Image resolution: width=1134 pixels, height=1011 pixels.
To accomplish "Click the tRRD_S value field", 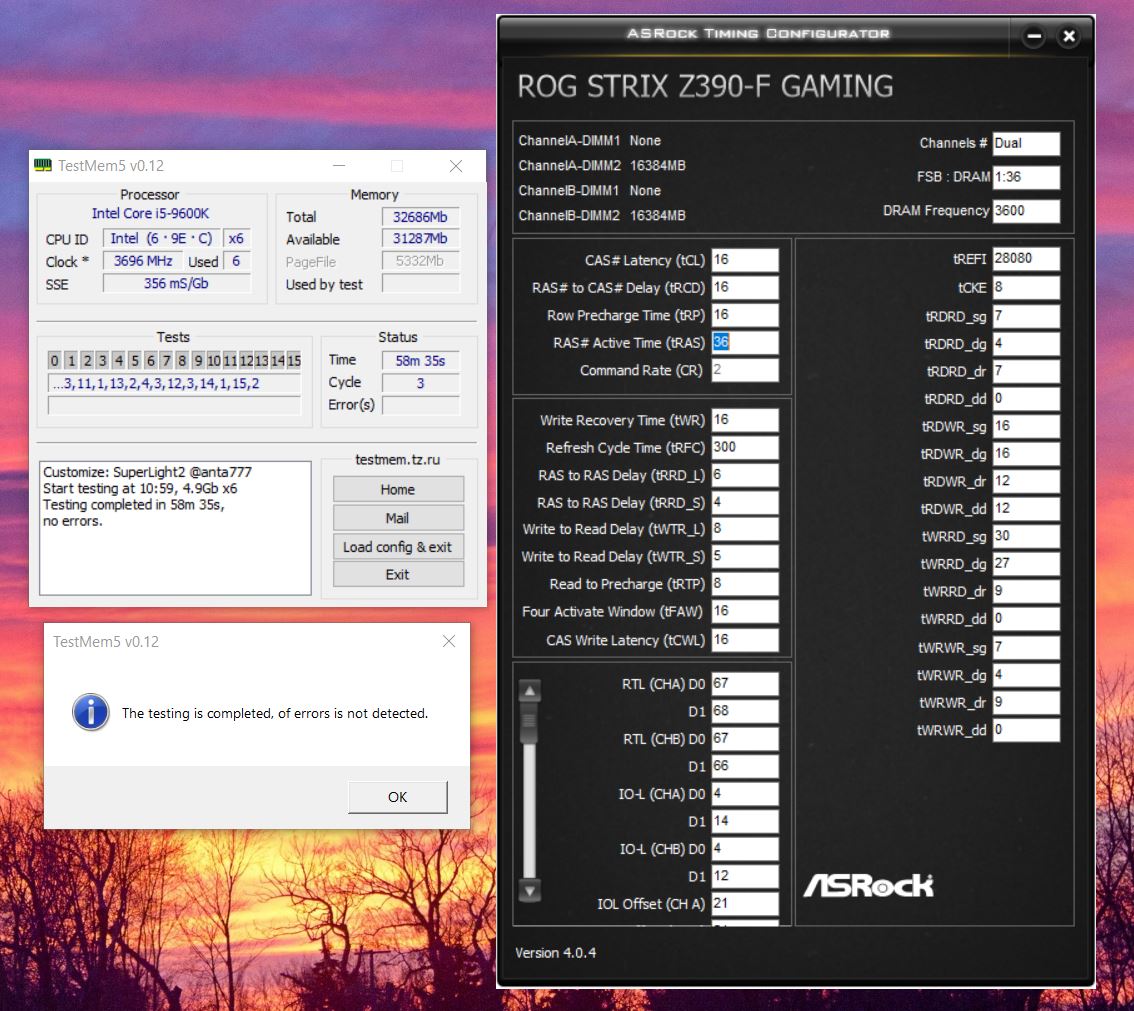I will click(x=745, y=503).
